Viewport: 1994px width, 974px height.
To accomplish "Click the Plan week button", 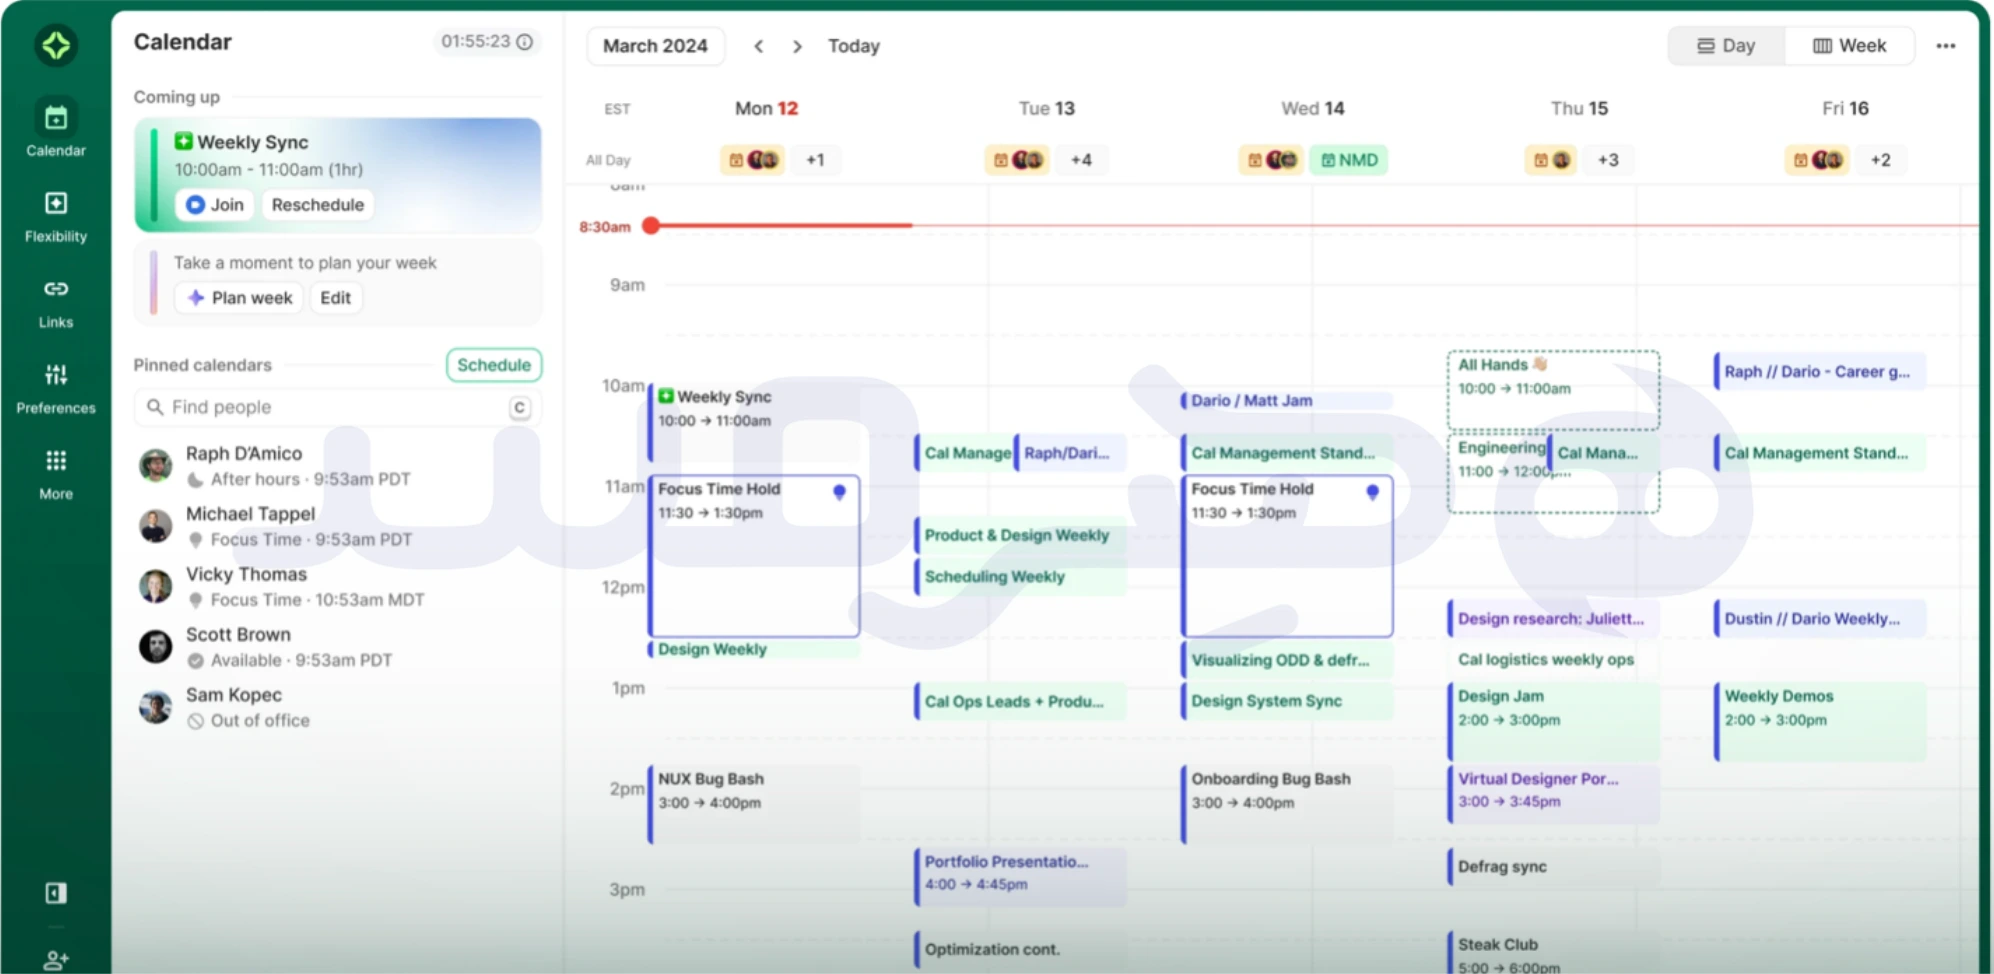I will point(240,298).
